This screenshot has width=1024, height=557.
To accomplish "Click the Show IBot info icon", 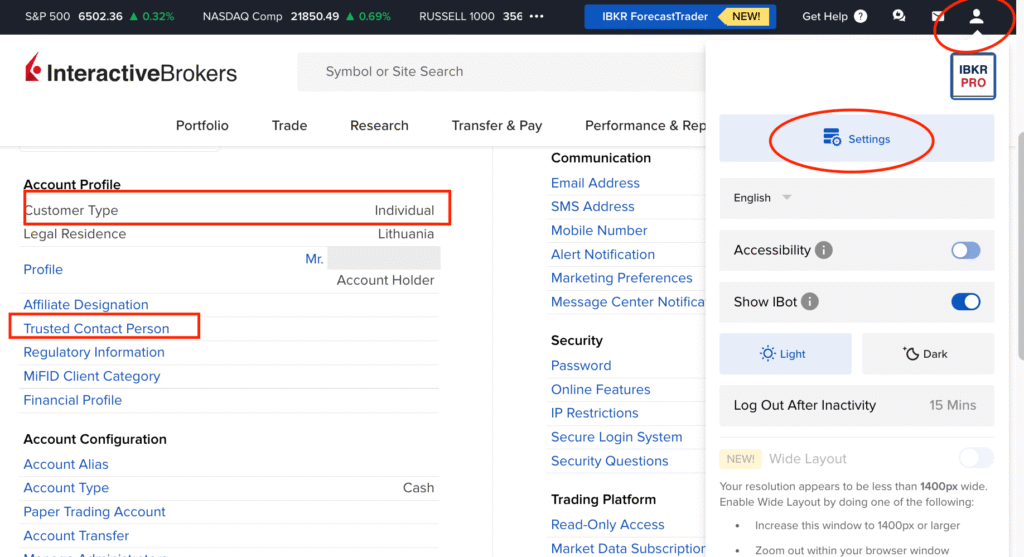I will click(809, 302).
